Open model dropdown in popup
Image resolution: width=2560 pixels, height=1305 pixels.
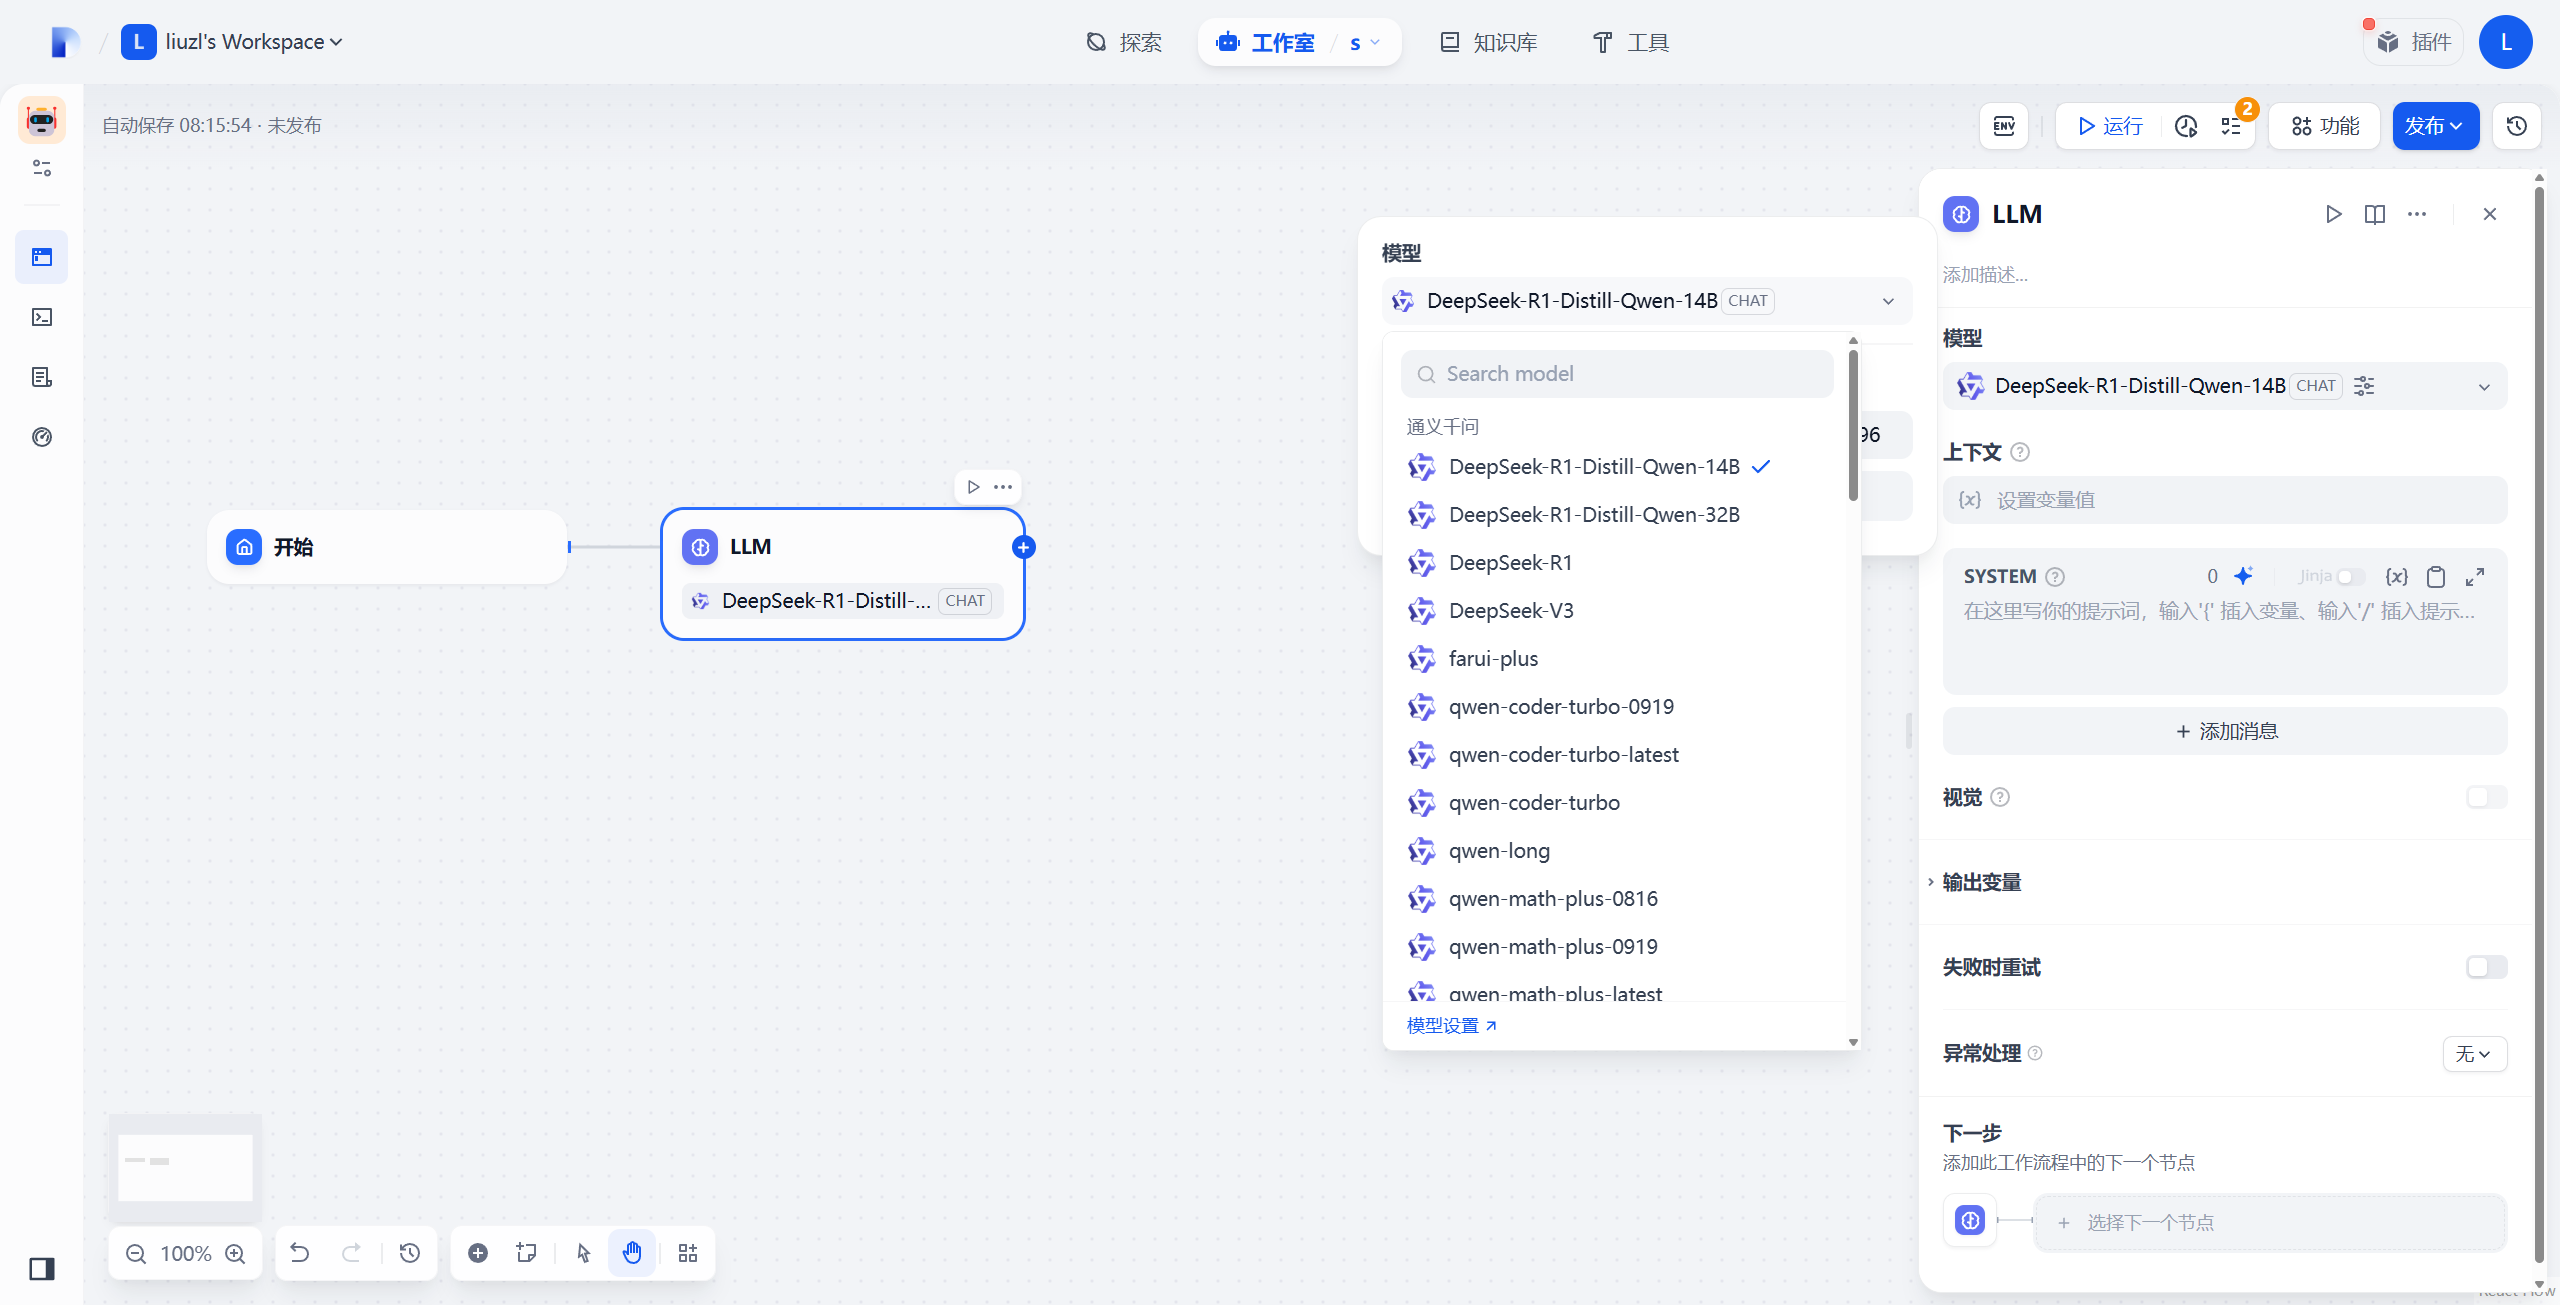point(1647,301)
